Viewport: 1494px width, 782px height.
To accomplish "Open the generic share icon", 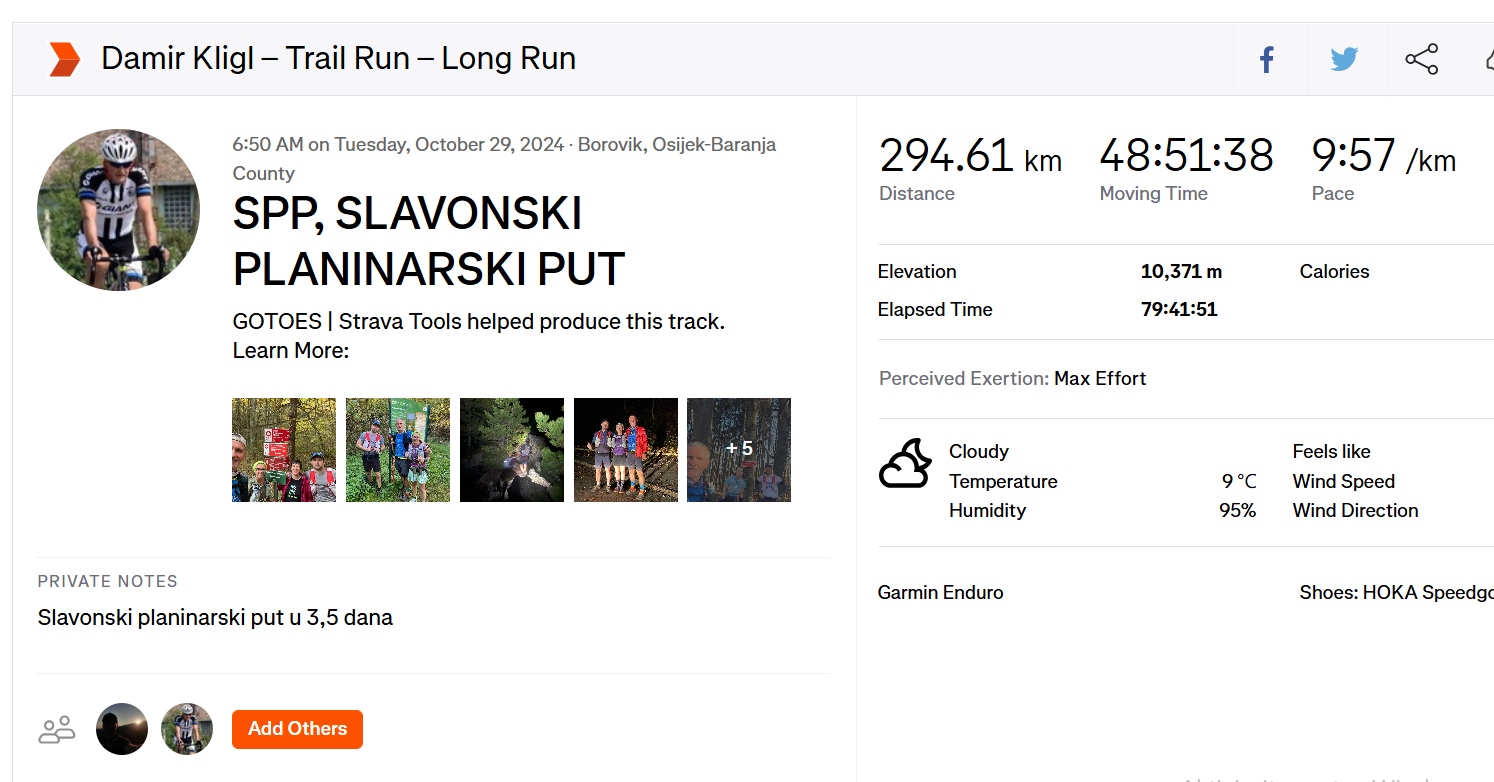I will (1421, 60).
